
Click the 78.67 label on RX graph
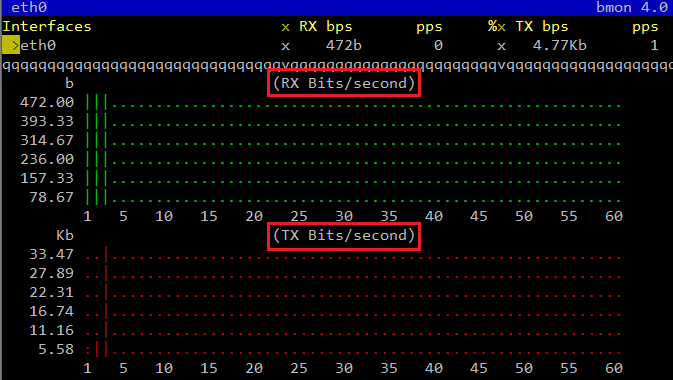pos(52,197)
